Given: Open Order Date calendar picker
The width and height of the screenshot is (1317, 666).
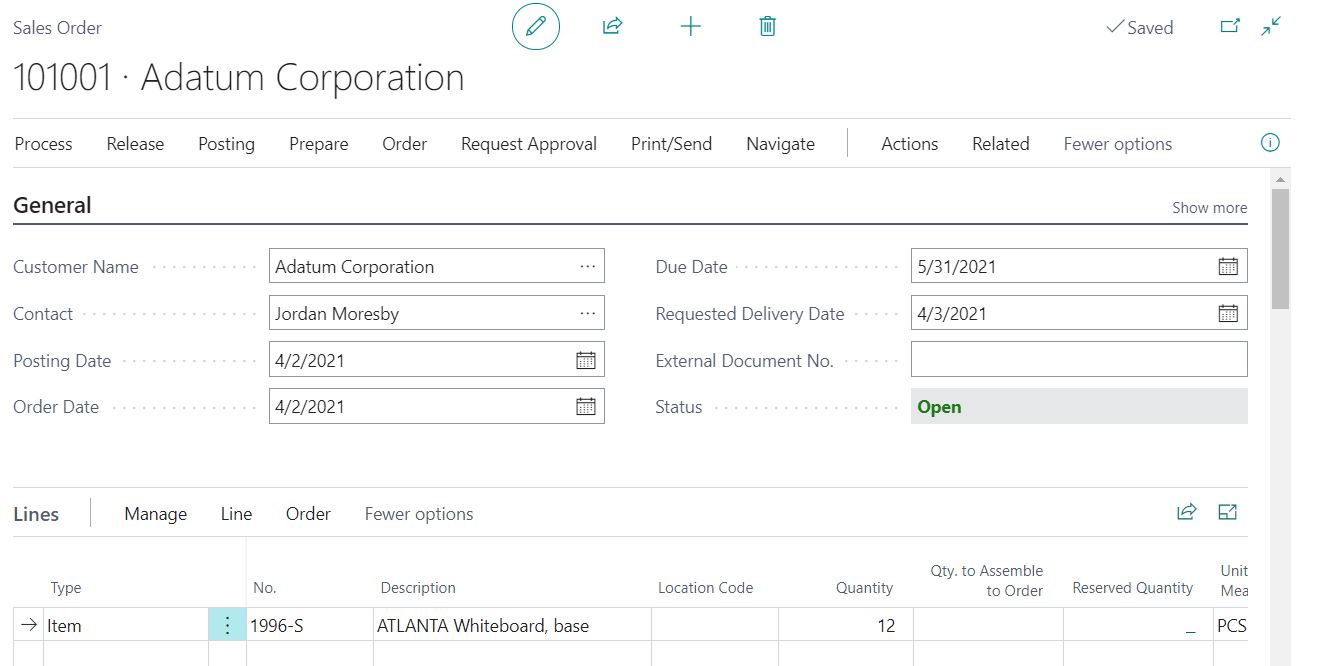Looking at the screenshot, I should (586, 406).
